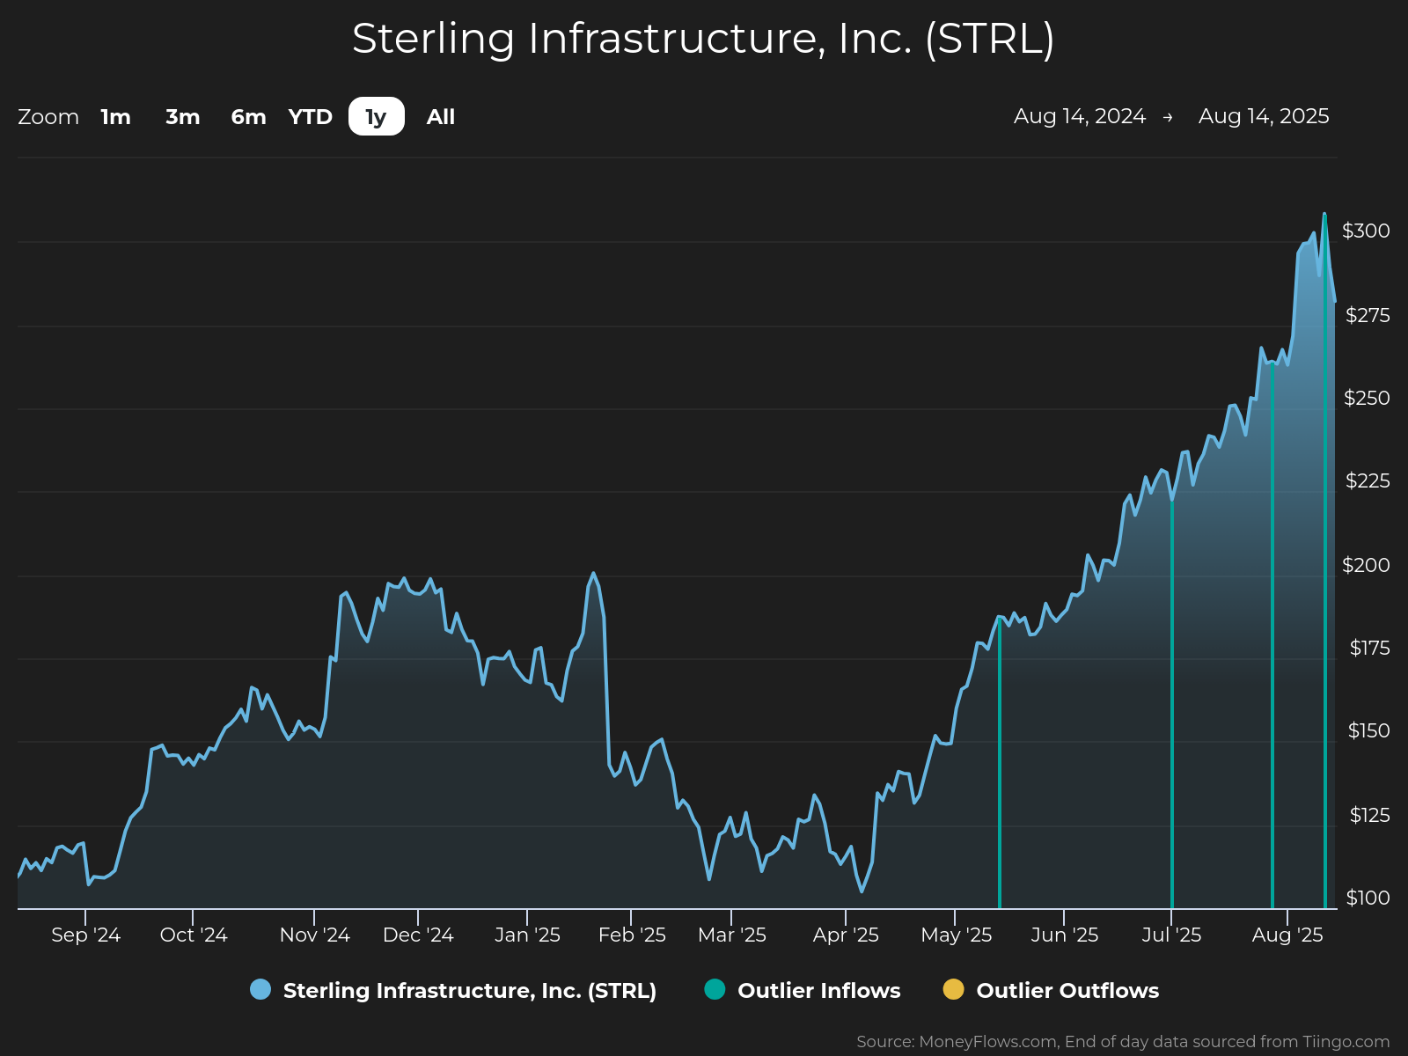Click the Zoom label
The image size is (1408, 1056).
[x=48, y=117]
